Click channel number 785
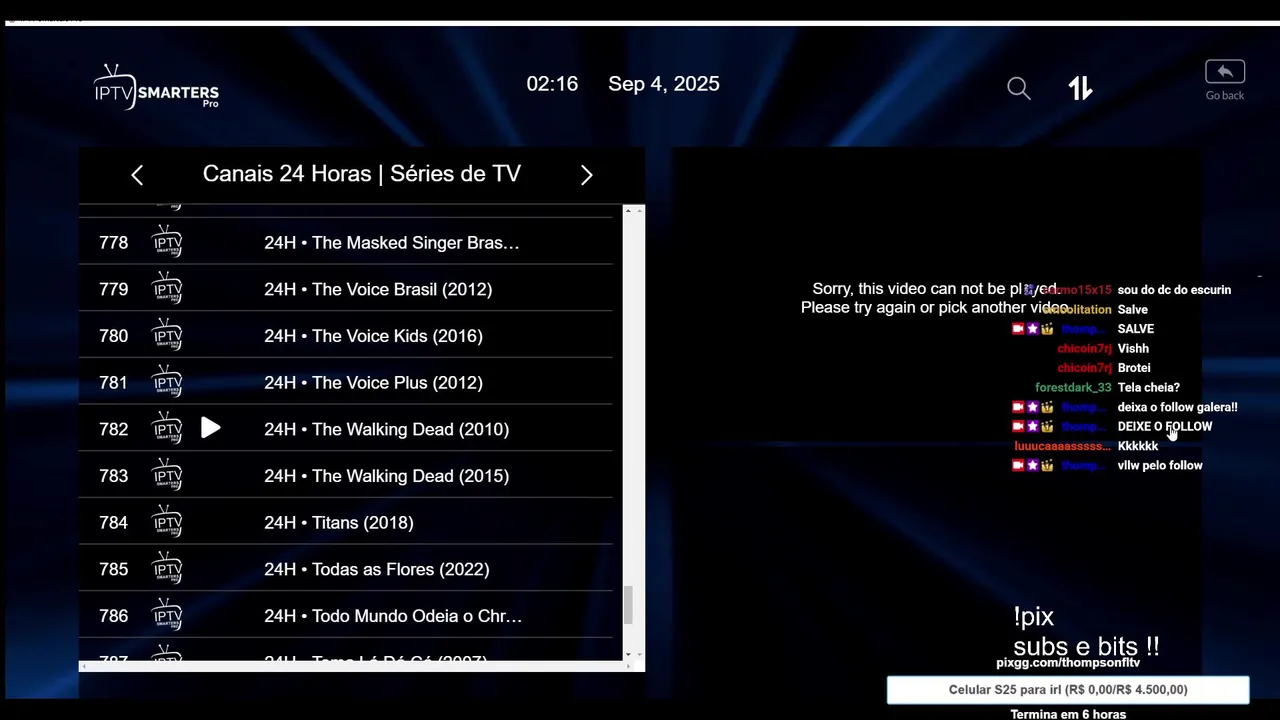This screenshot has width=1280, height=720. [113, 569]
